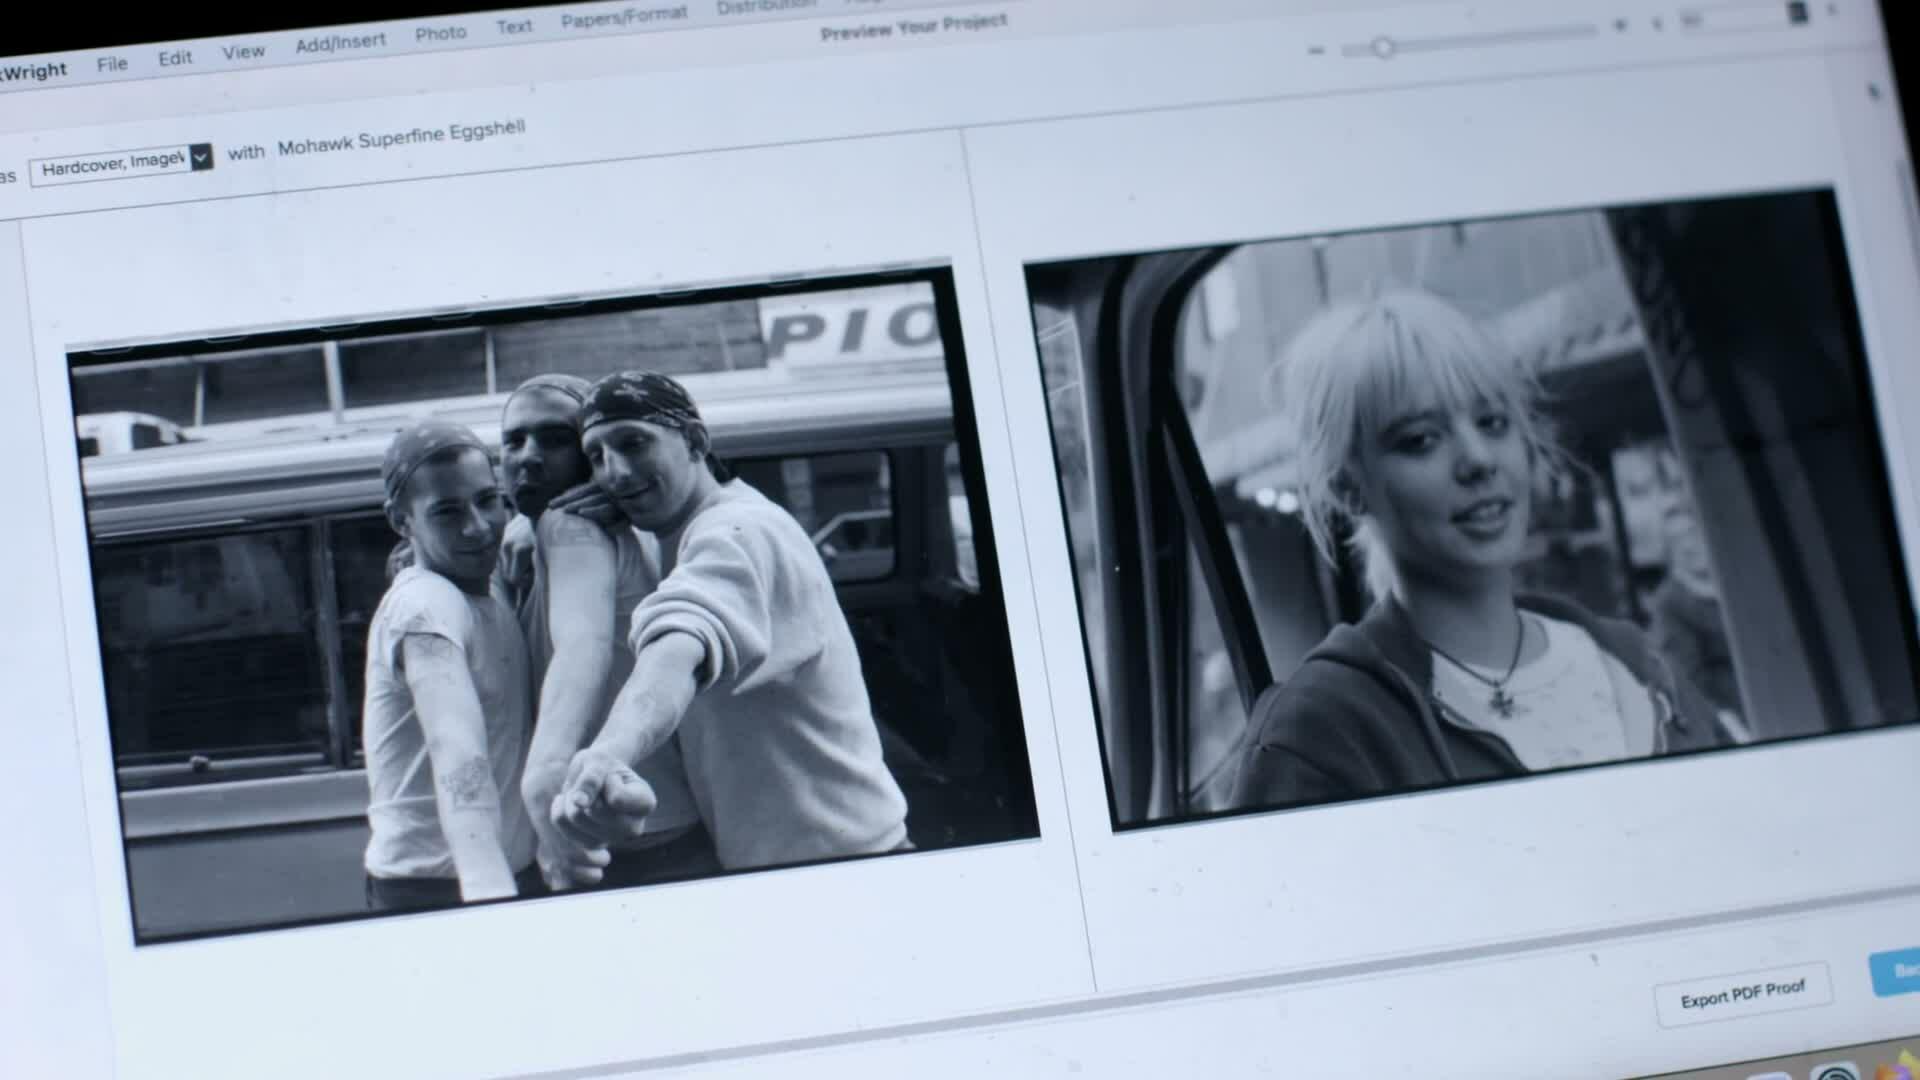
Task: Open the Photo menu
Action: [441, 34]
